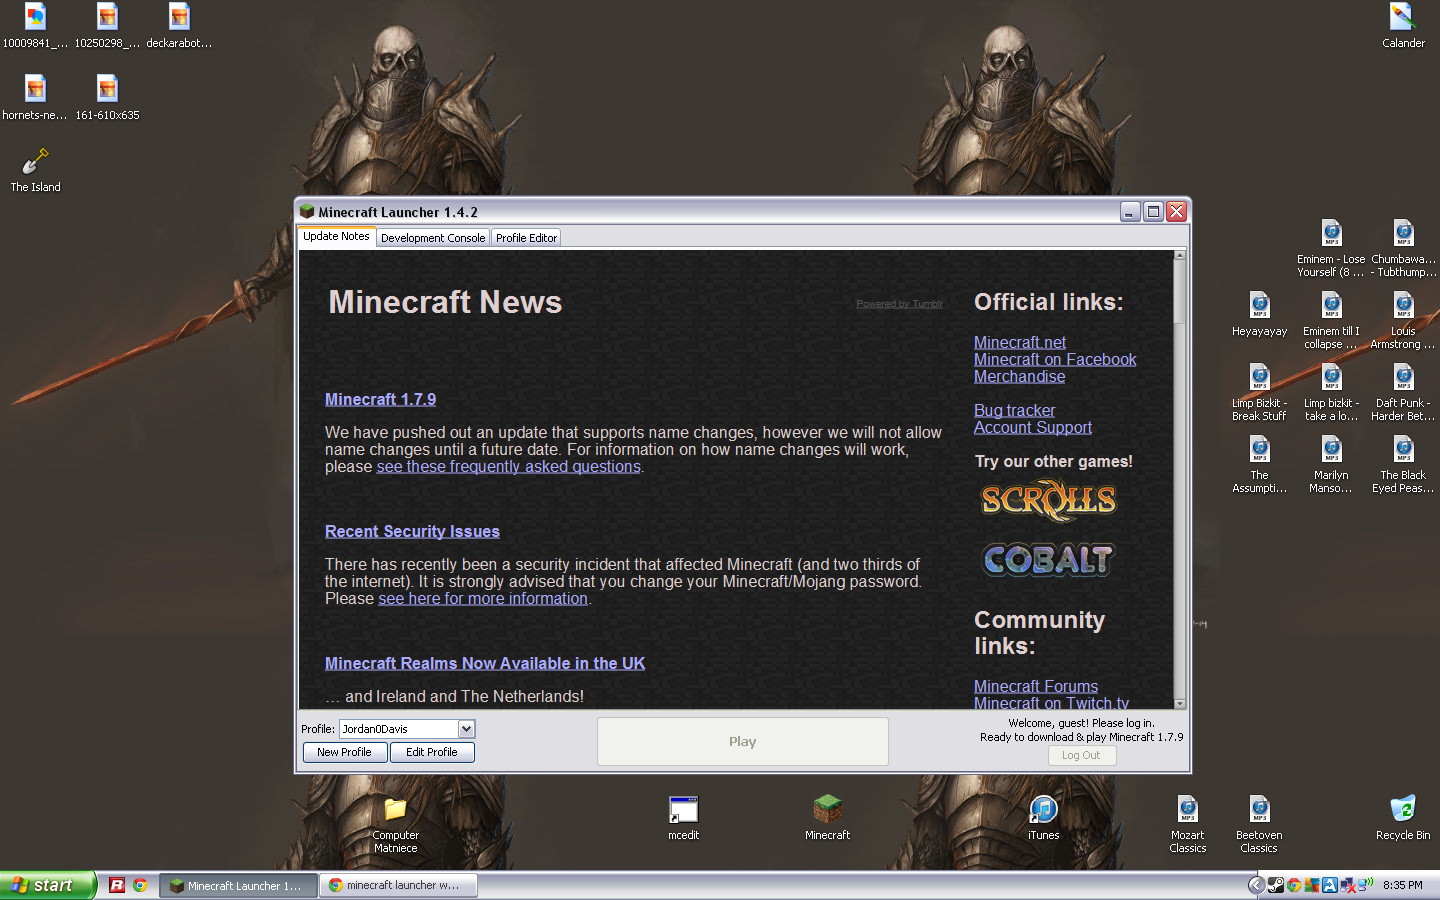Open the 10250298 image file
The height and width of the screenshot is (900, 1440).
point(107,26)
